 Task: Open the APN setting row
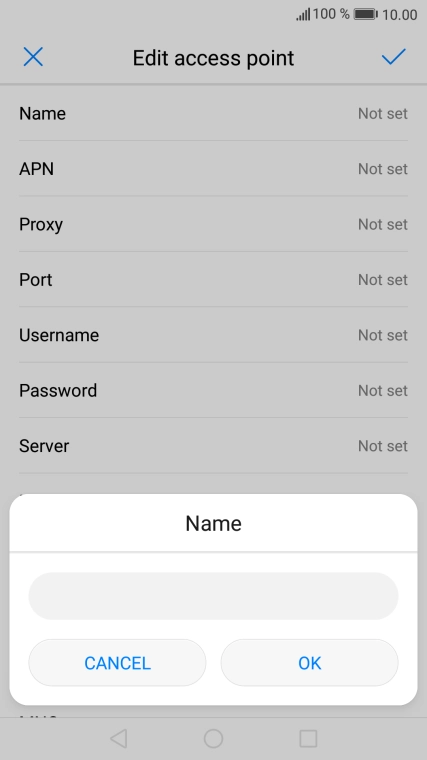tap(213, 169)
